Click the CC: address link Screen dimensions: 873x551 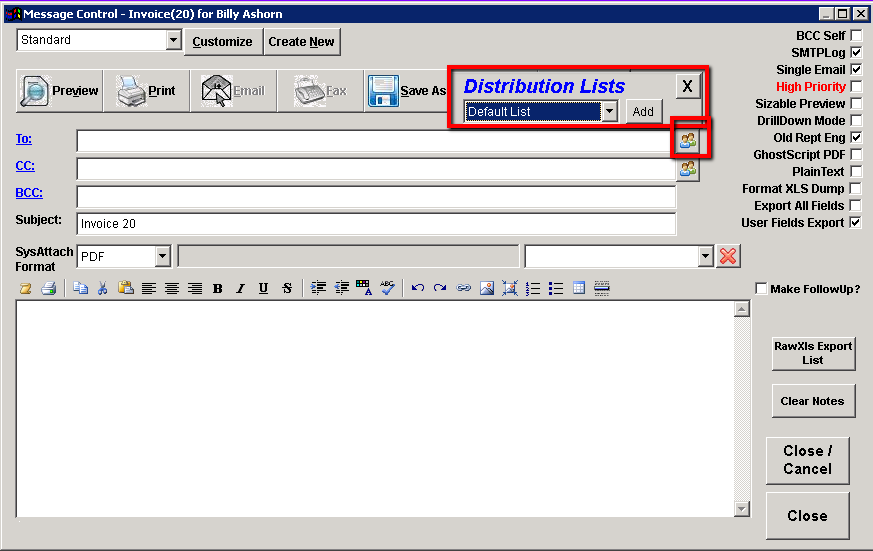coord(25,166)
